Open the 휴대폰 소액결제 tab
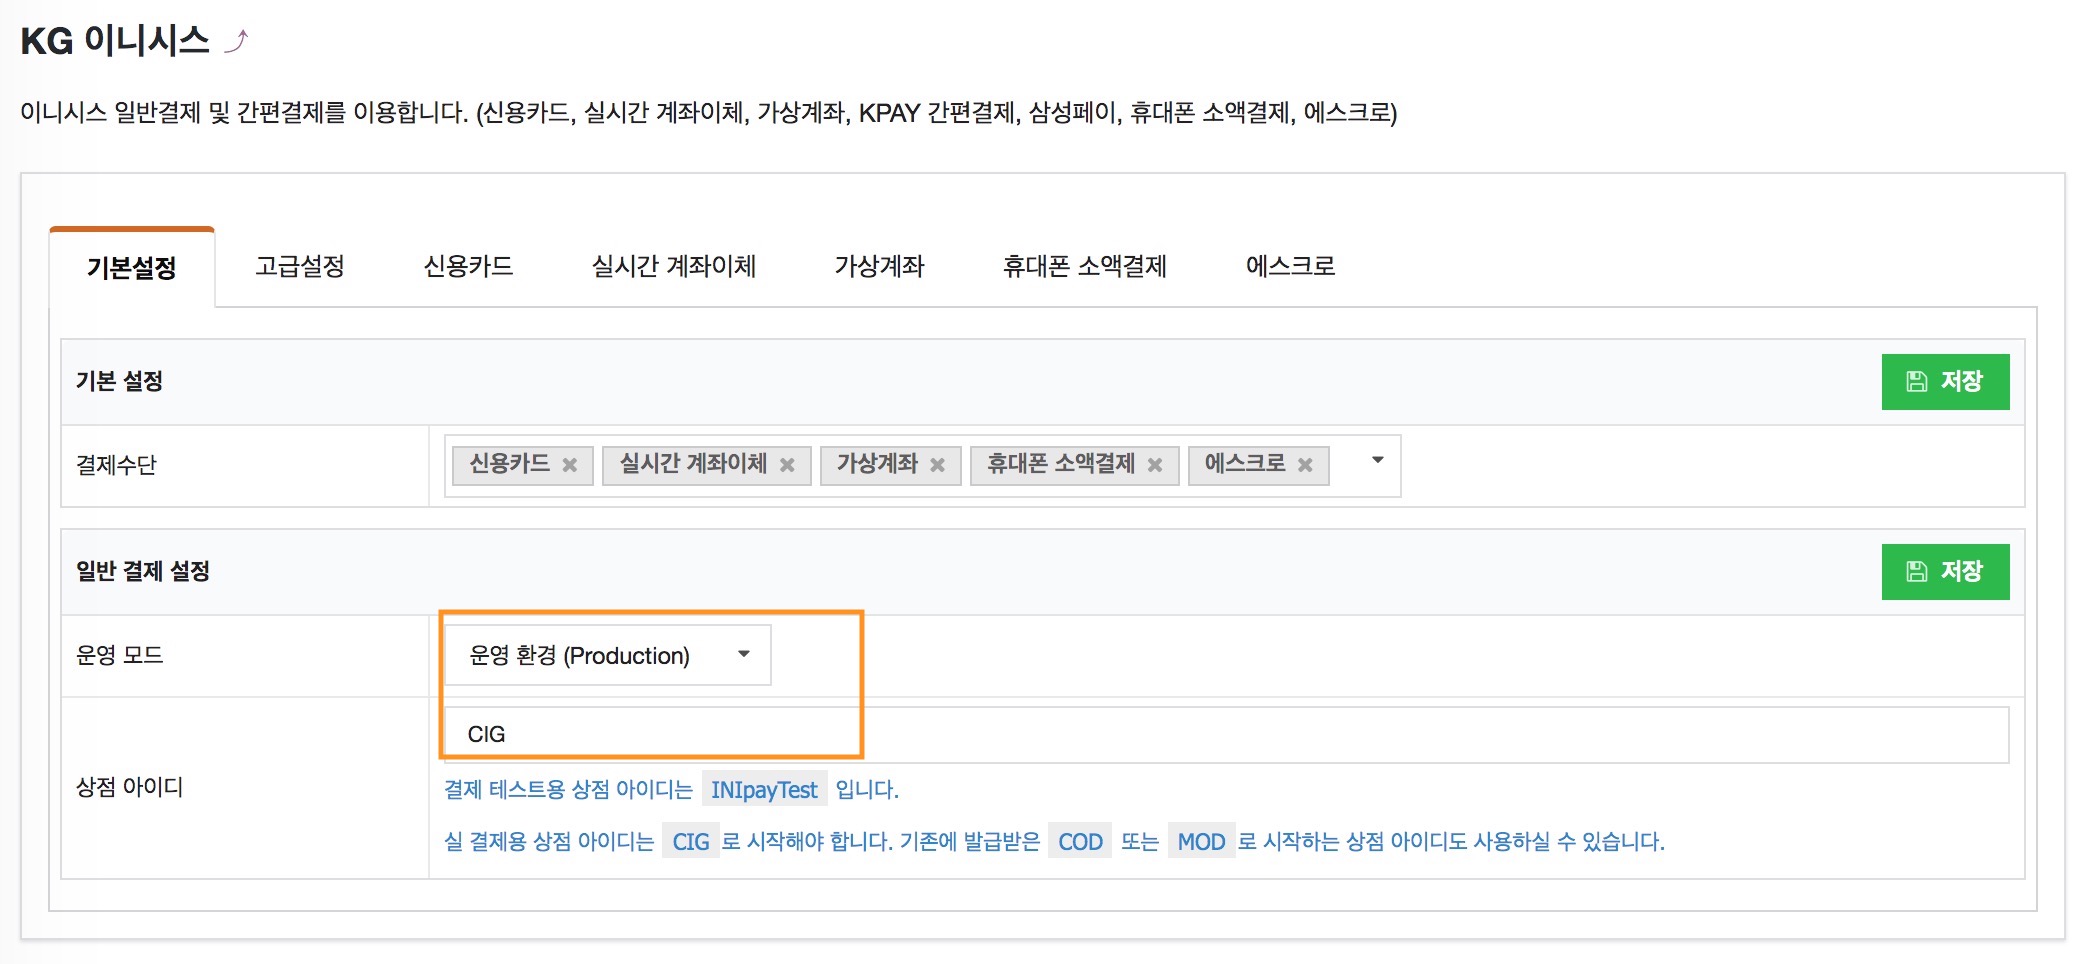The width and height of the screenshot is (2088, 964). 1084,266
